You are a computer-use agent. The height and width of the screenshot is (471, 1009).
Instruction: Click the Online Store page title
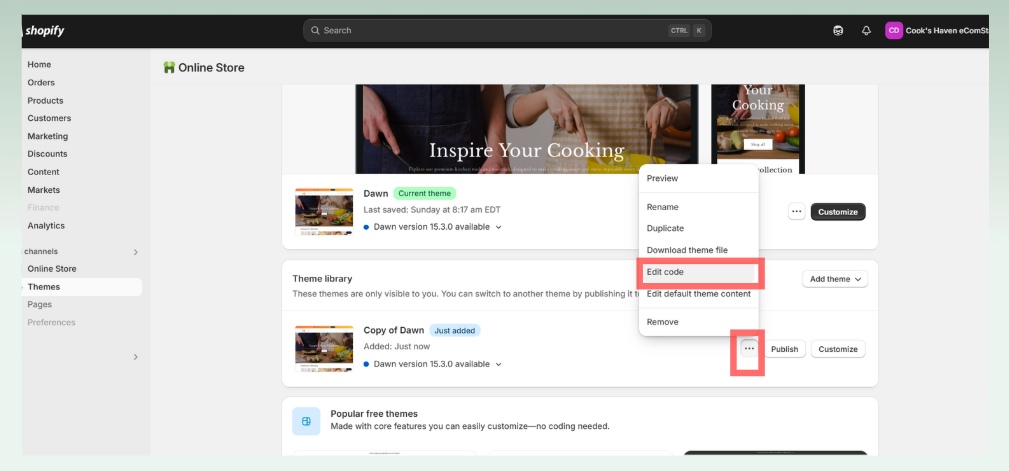pos(211,68)
